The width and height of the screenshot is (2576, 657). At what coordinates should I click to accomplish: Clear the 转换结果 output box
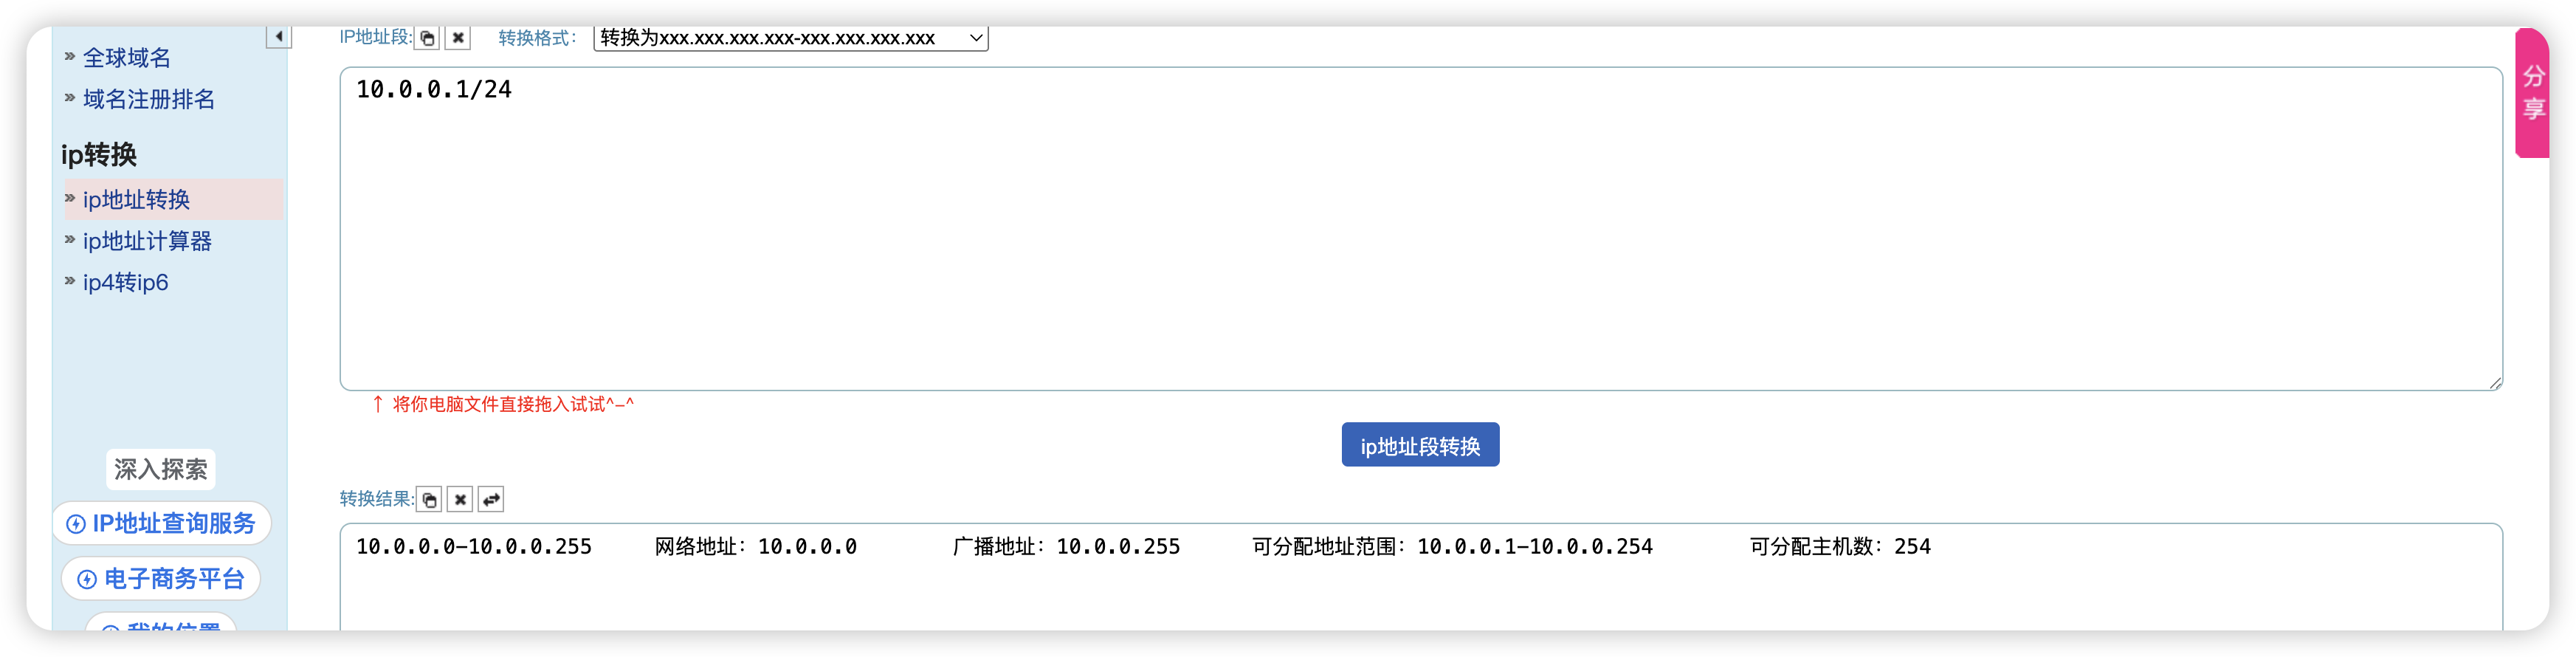coord(460,499)
